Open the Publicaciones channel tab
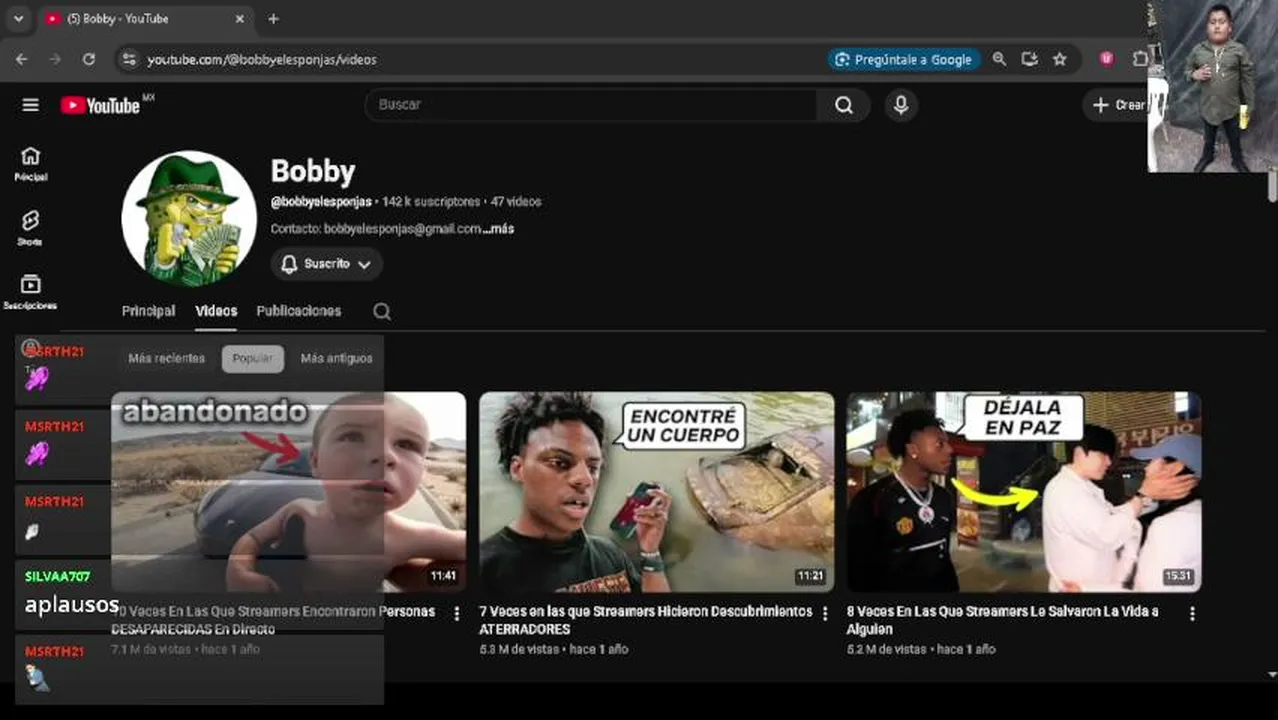This screenshot has width=1278, height=720. point(299,311)
